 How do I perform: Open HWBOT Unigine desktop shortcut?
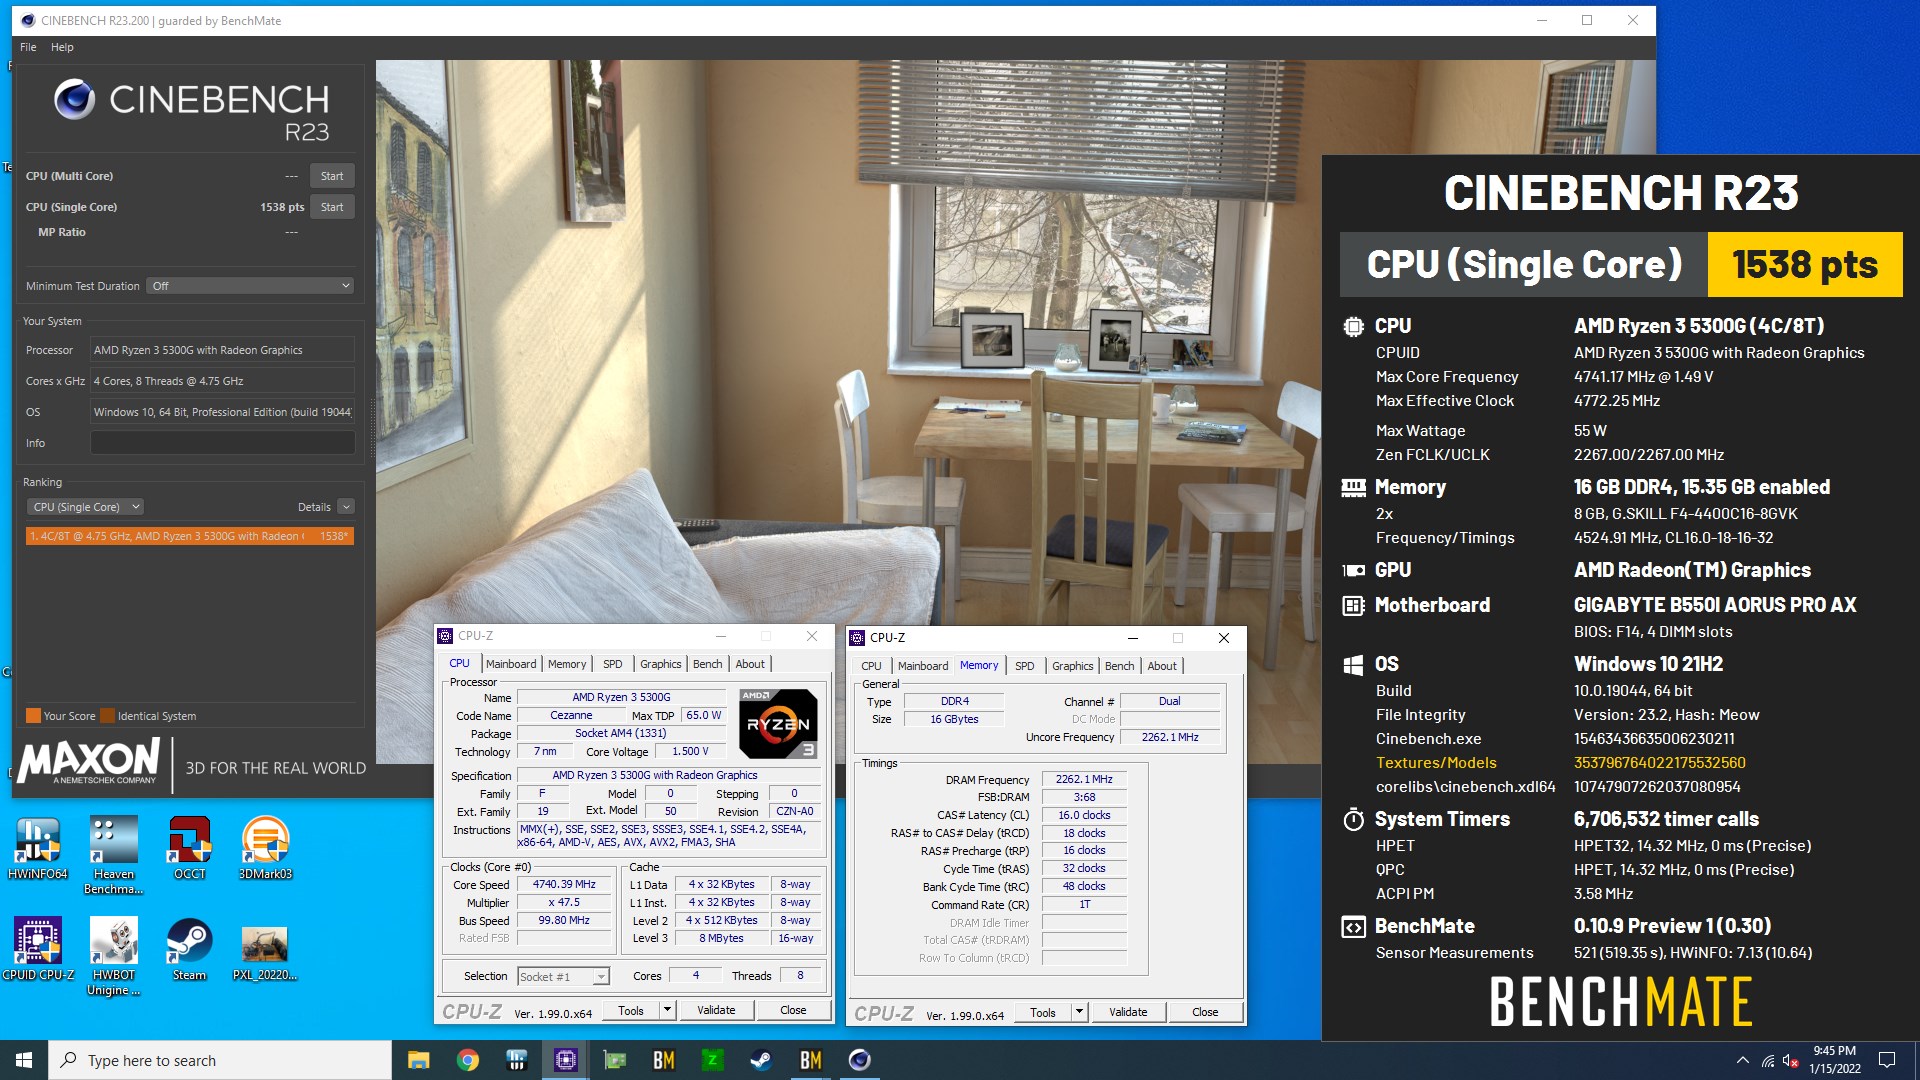pyautogui.click(x=113, y=957)
